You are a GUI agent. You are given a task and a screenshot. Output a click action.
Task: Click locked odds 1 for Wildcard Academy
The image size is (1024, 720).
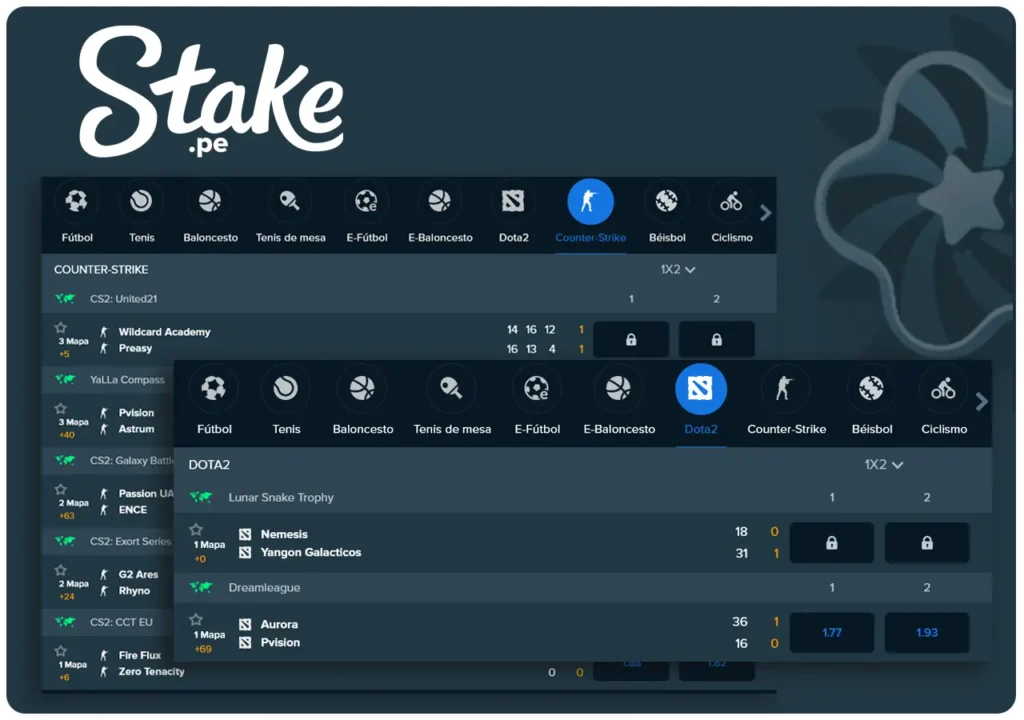click(x=631, y=339)
